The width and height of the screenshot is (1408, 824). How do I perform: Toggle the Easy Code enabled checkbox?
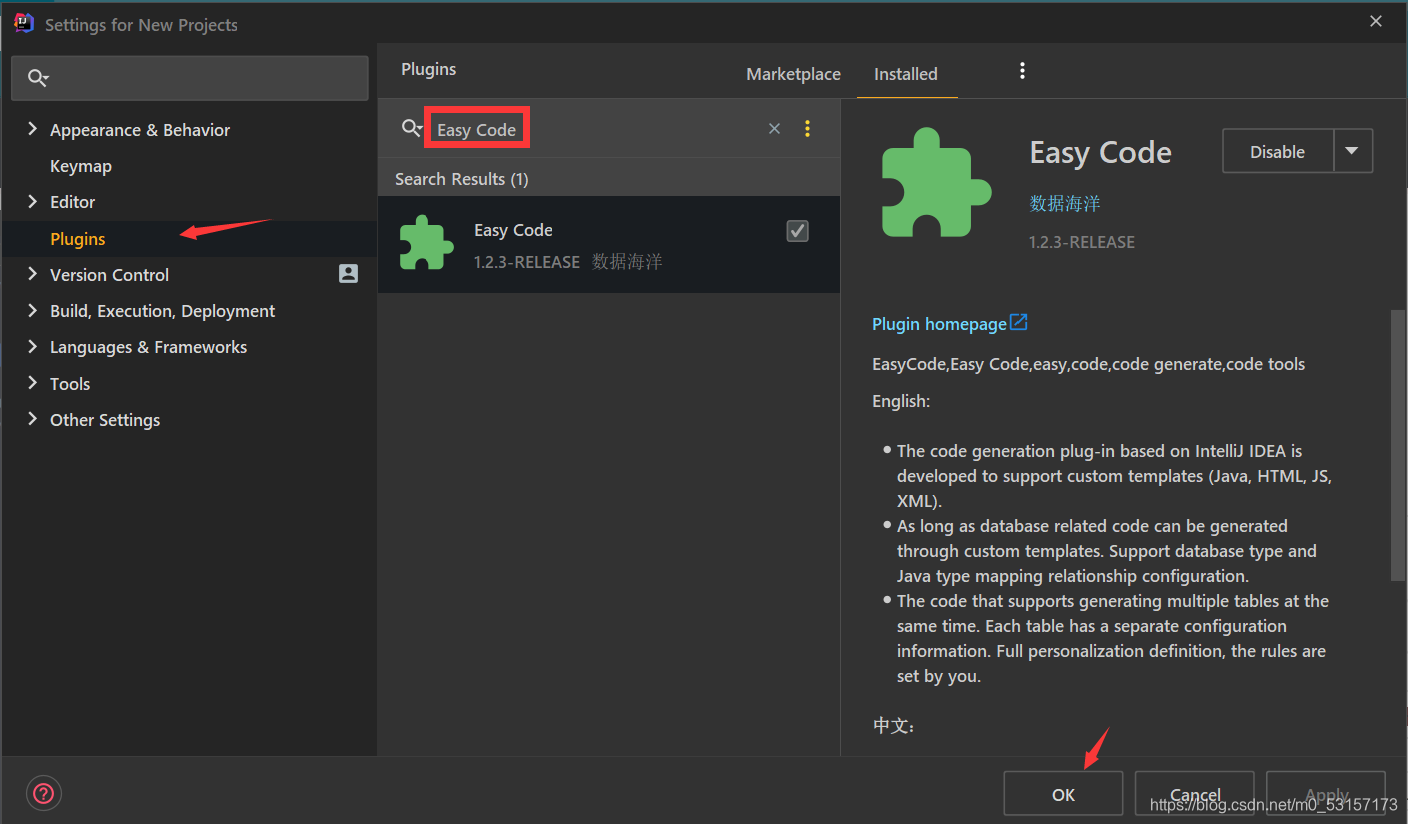pos(797,231)
